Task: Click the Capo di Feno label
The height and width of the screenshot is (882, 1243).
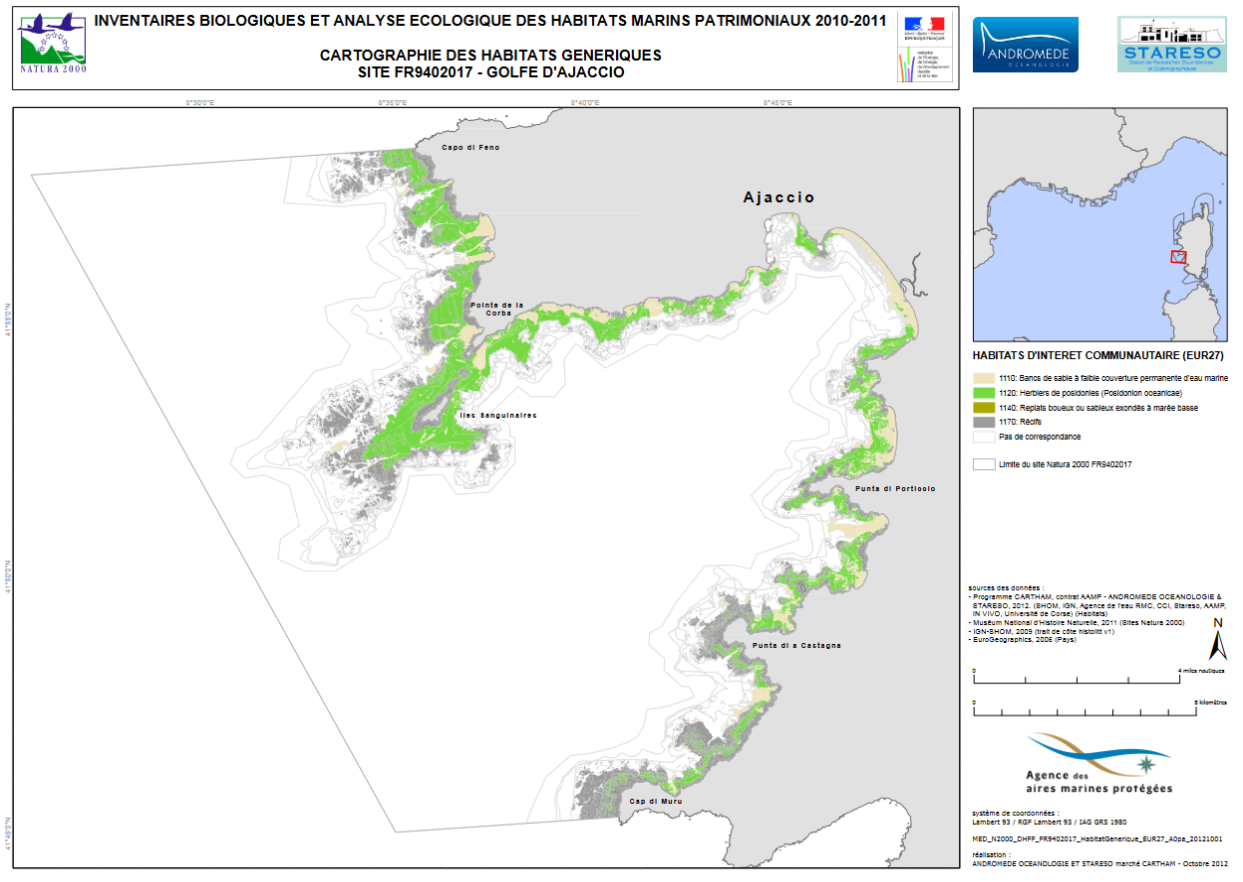Action: pos(471,148)
